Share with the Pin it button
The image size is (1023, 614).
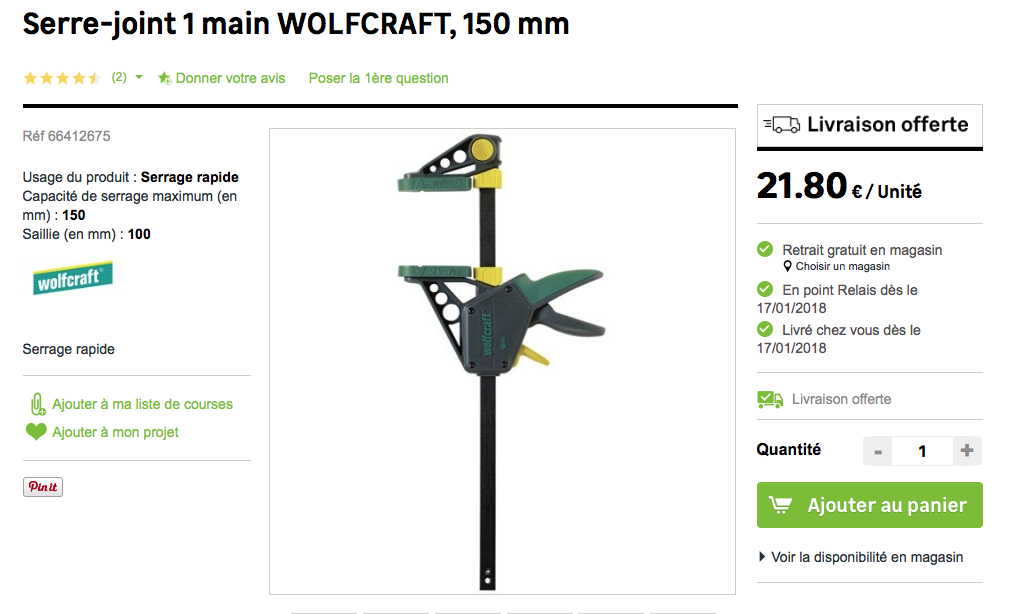[x=43, y=487]
